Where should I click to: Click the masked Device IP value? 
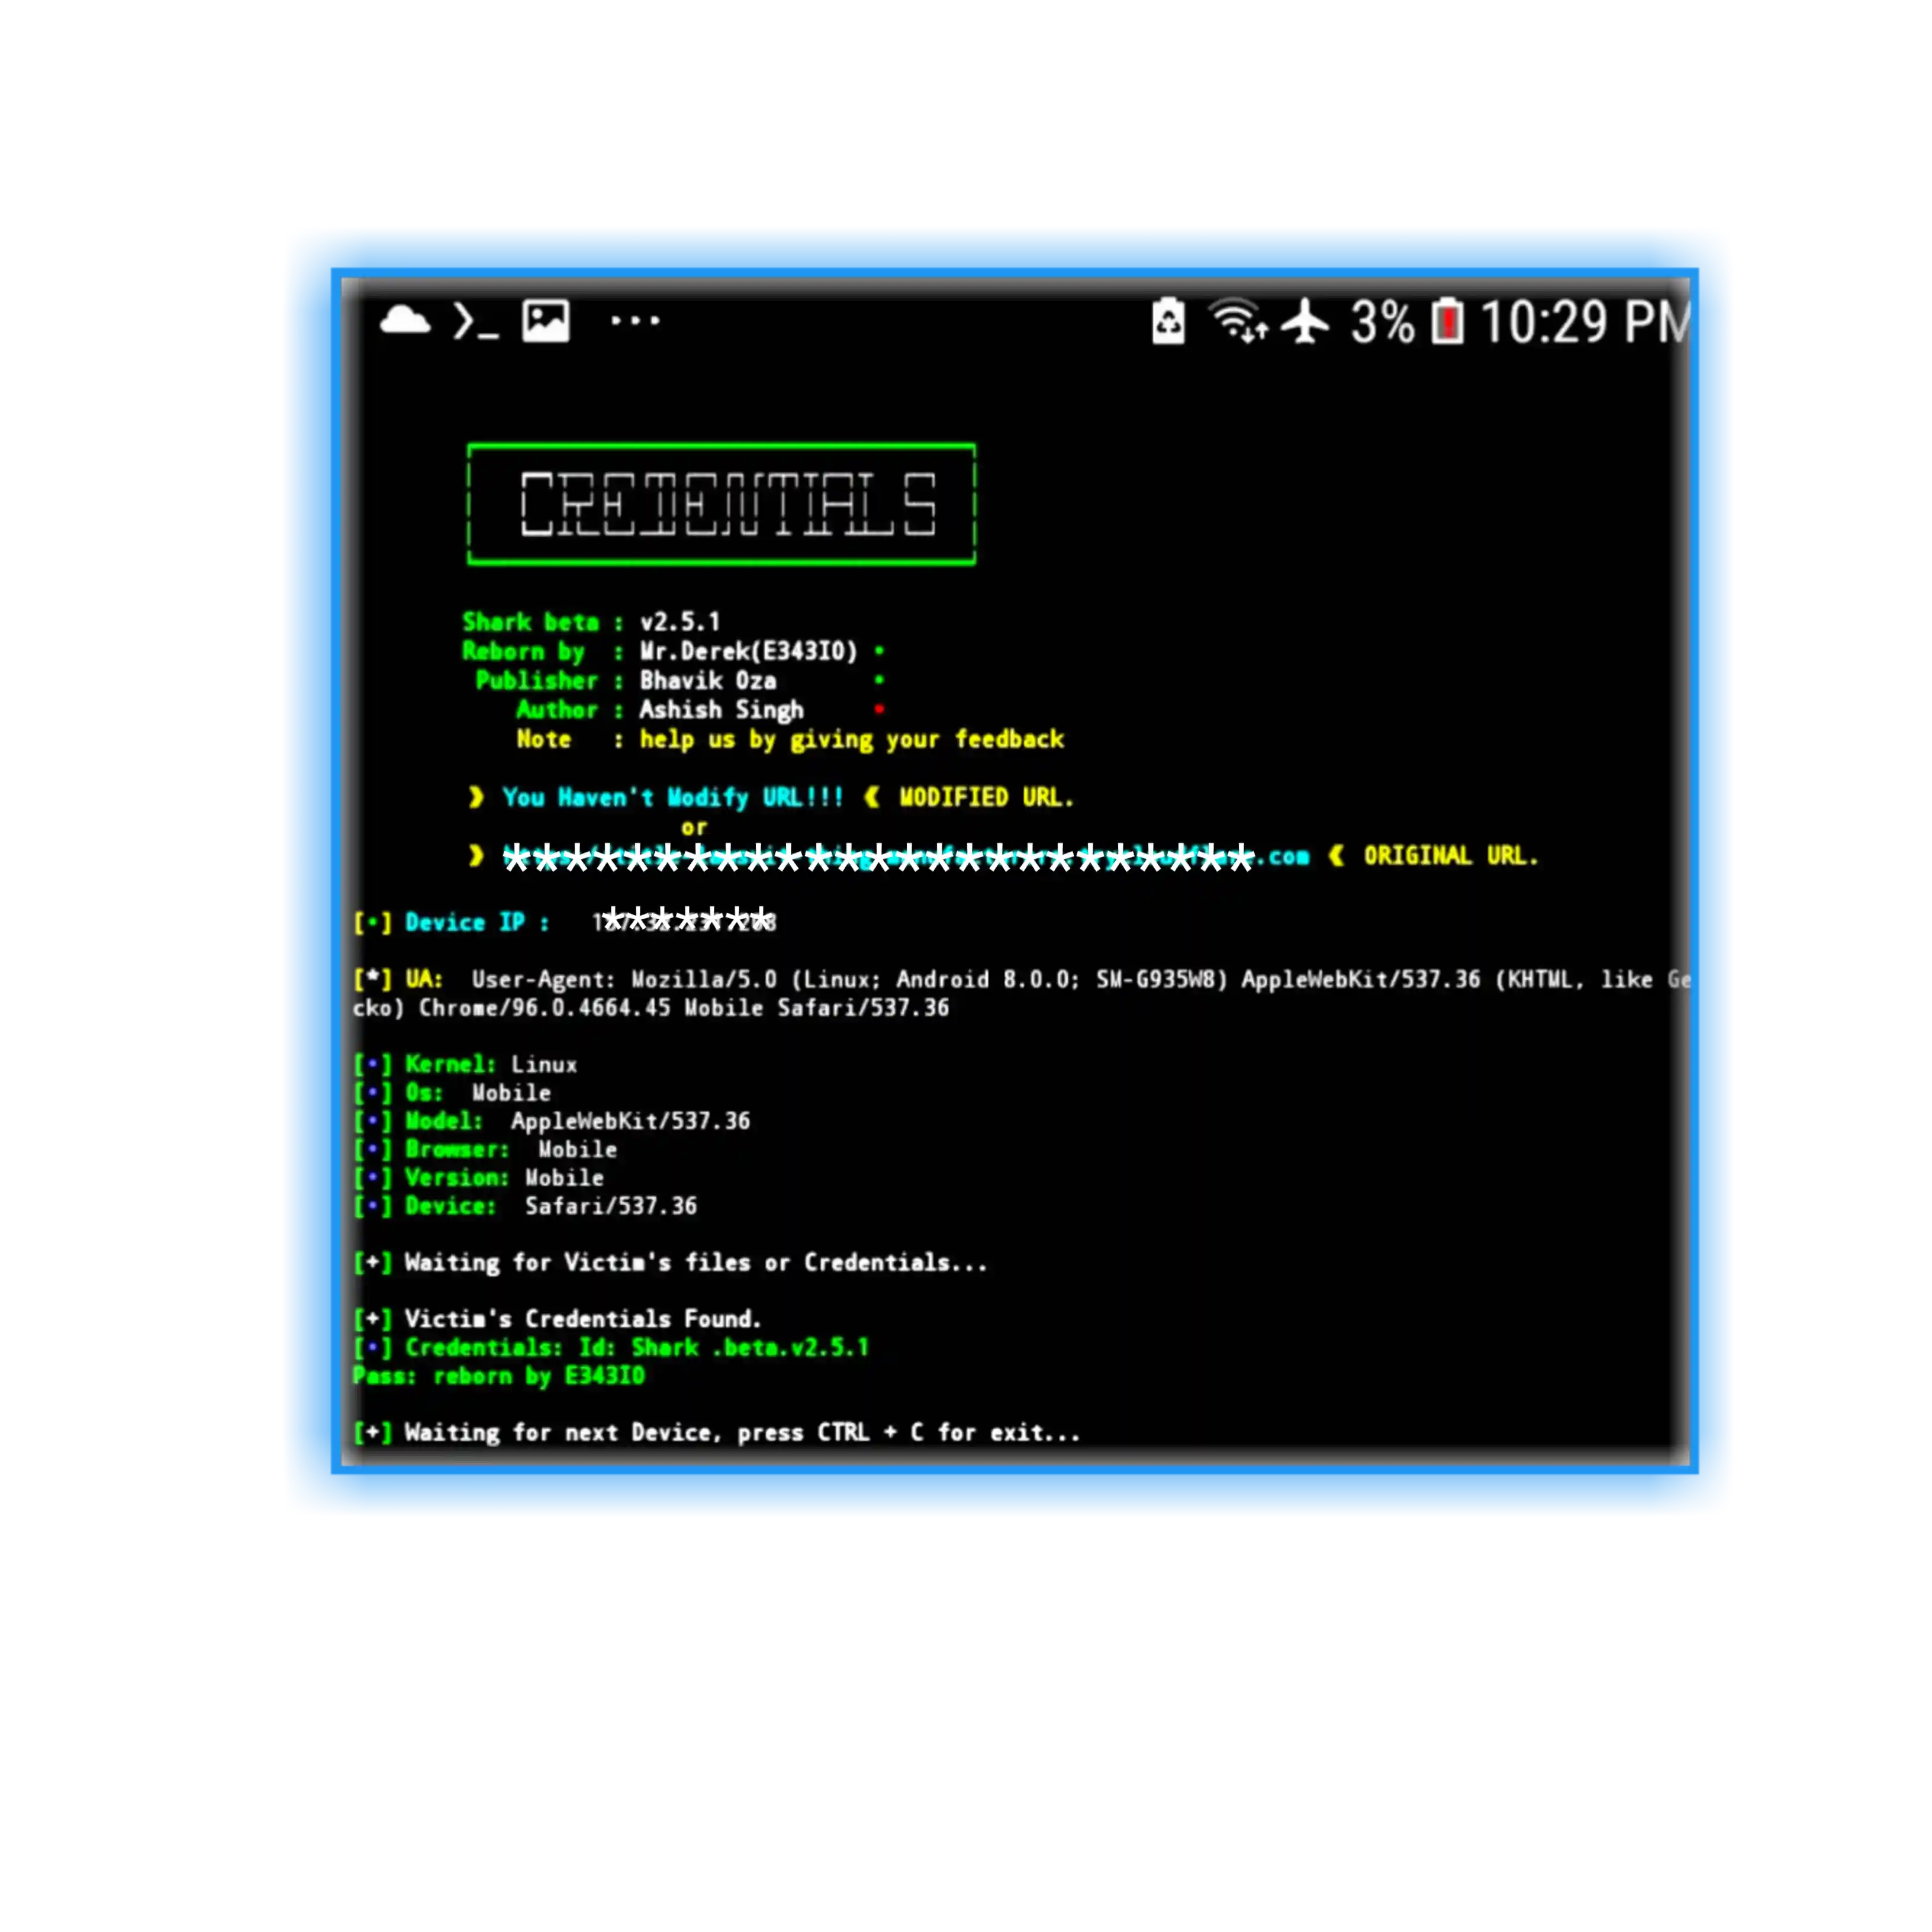coord(686,922)
